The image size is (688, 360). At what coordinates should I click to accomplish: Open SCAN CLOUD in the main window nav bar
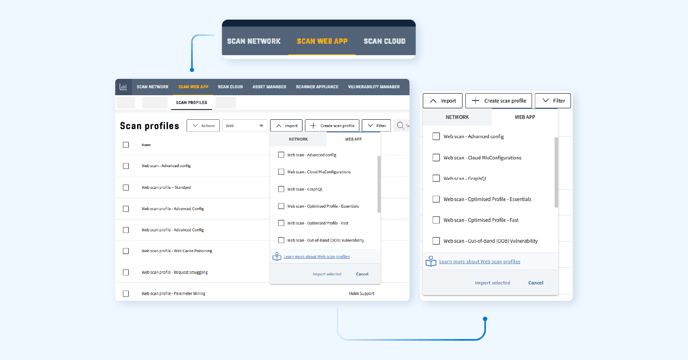click(x=230, y=87)
